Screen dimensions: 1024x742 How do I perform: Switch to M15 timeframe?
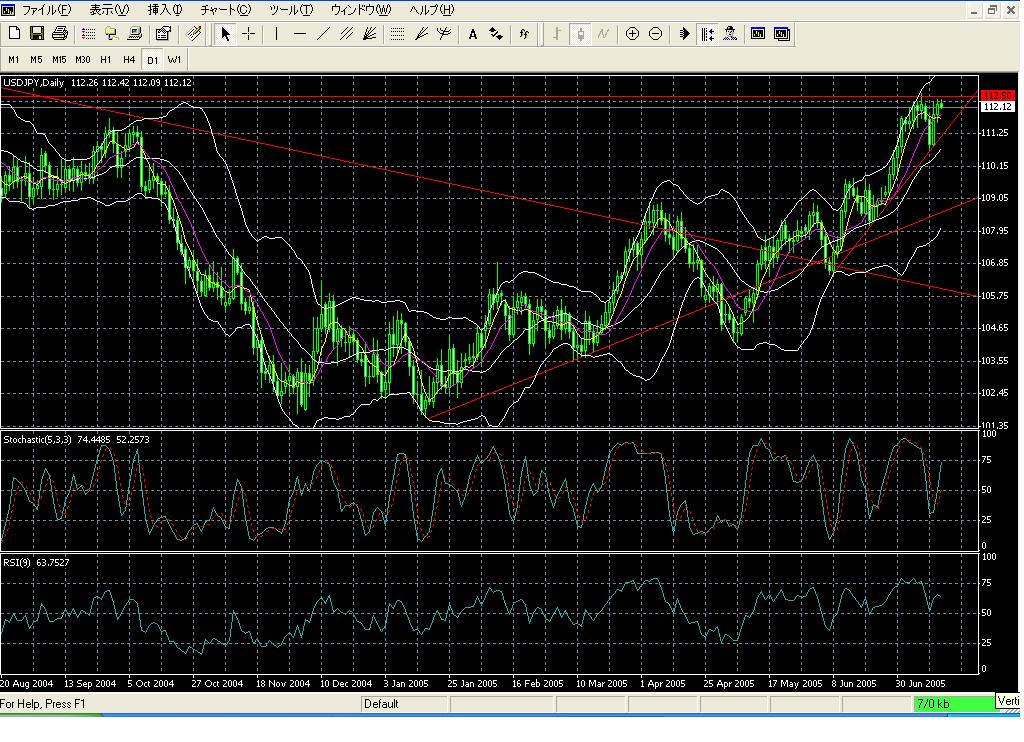coord(59,59)
